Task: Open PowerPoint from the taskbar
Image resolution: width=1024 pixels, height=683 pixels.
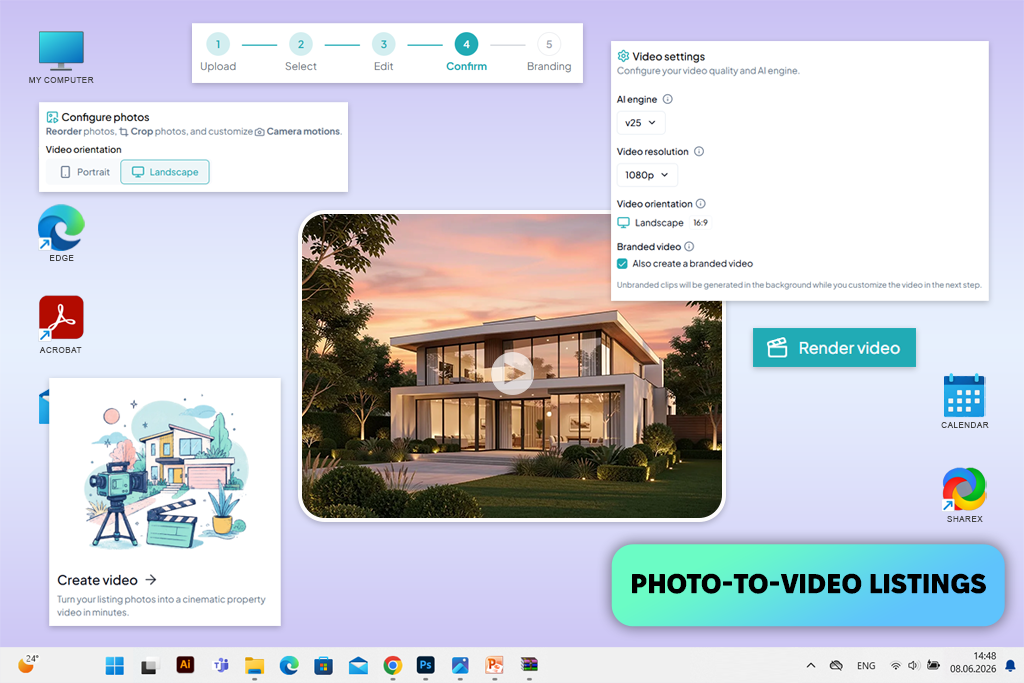Action: click(x=494, y=665)
